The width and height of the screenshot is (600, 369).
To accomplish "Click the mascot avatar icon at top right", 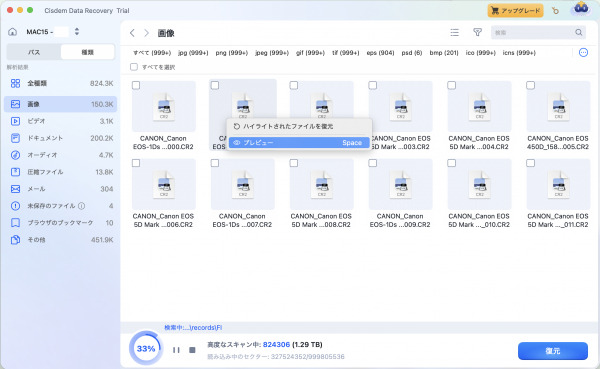I will tap(581, 8).
